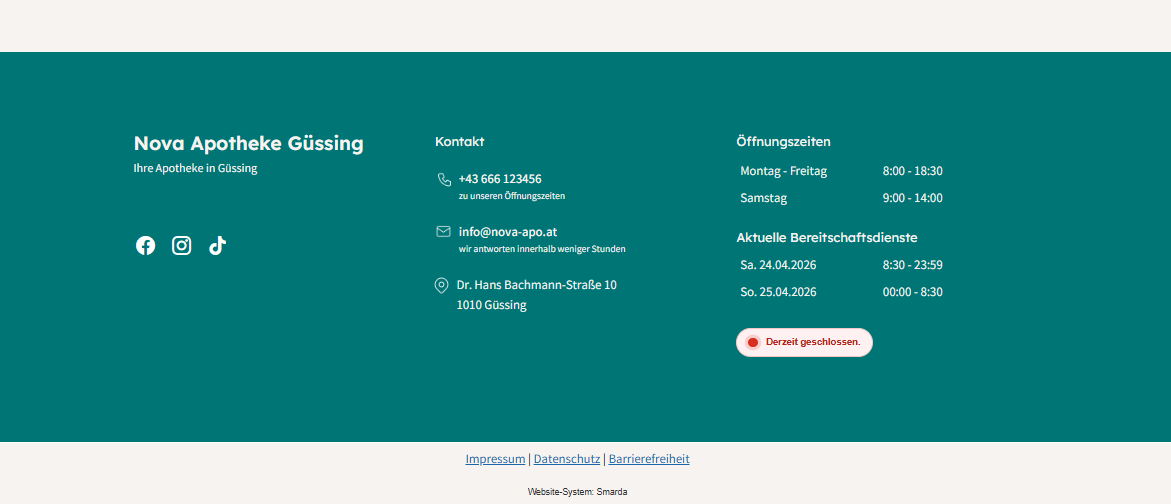Click the 'Derzeit geschlossen.' status badge
The height and width of the screenshot is (504, 1171).
804,343
